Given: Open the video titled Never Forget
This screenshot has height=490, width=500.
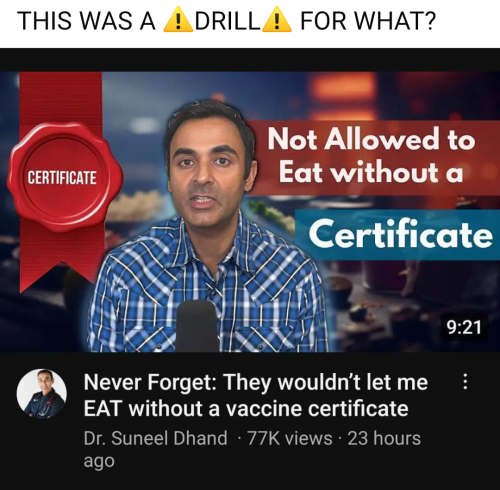Looking at the screenshot, I should pos(256,395).
